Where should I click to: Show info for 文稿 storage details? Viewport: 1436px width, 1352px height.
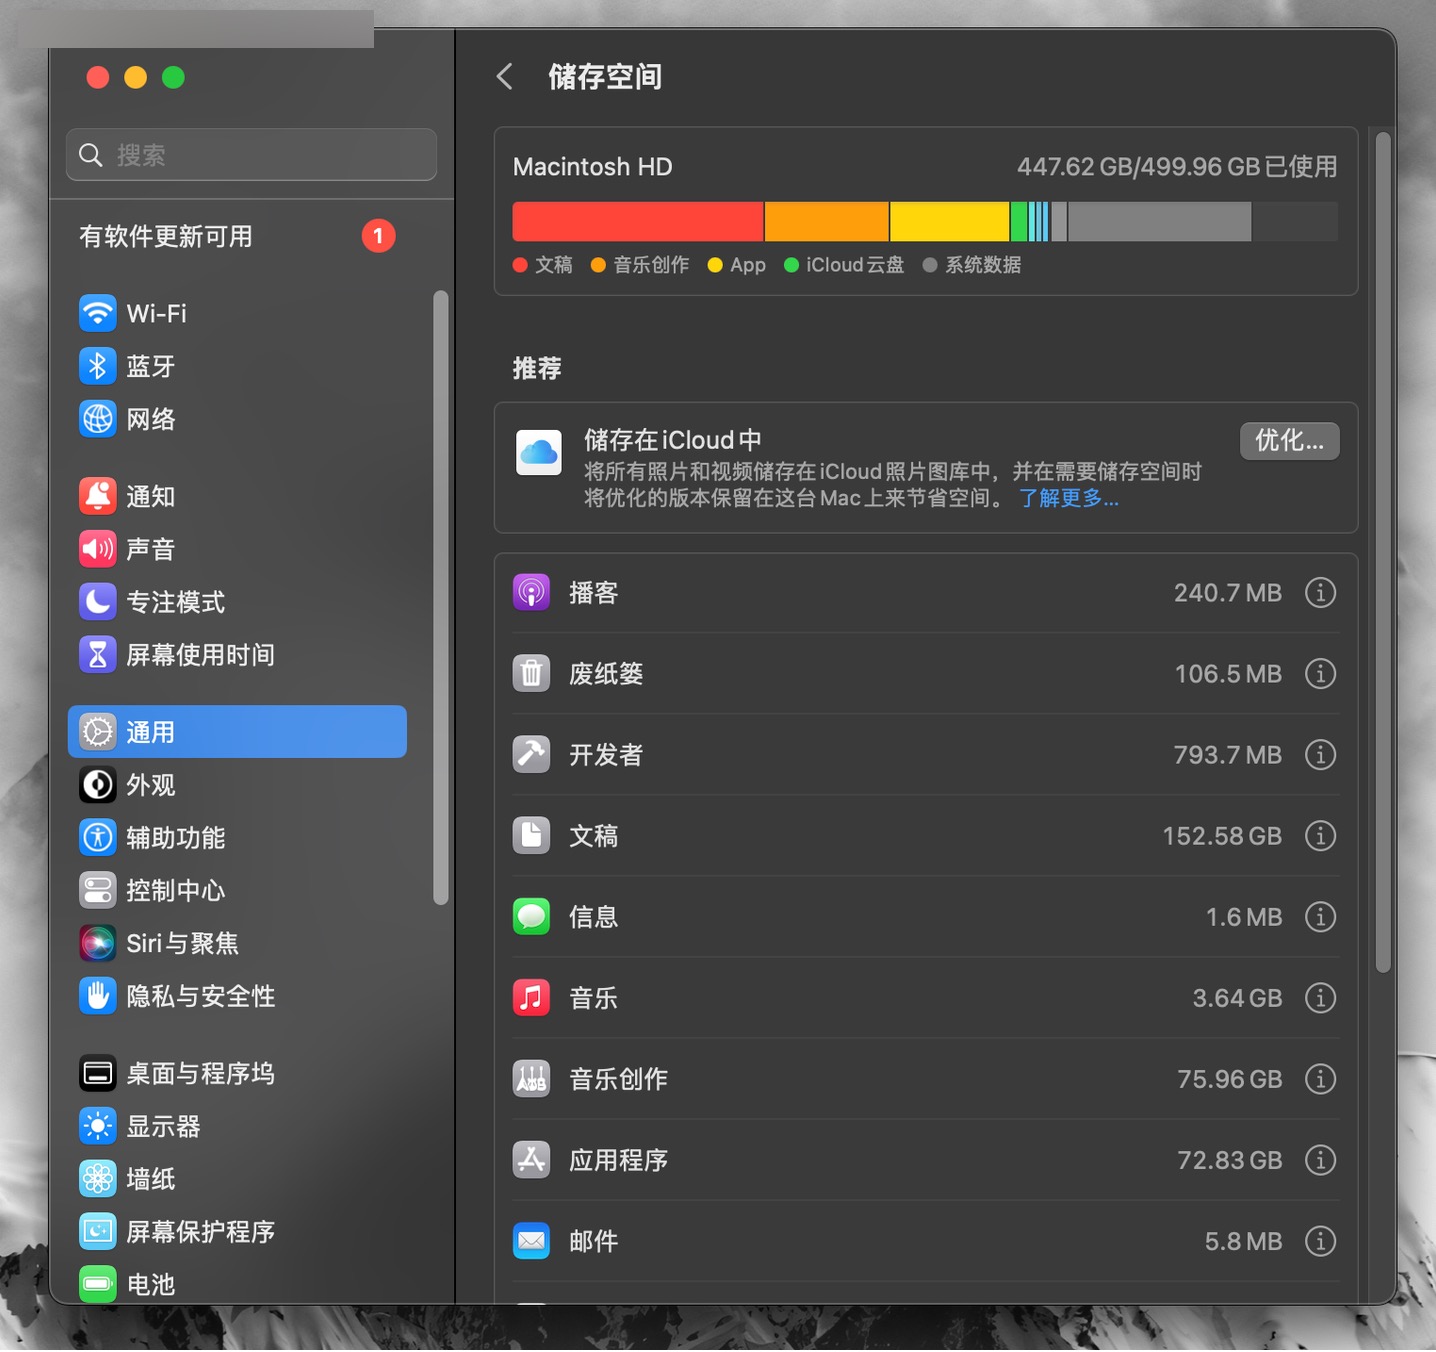tap(1320, 836)
